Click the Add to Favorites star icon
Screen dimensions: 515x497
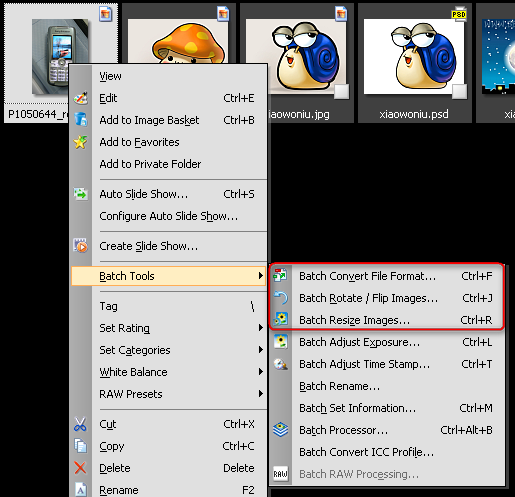(81, 142)
